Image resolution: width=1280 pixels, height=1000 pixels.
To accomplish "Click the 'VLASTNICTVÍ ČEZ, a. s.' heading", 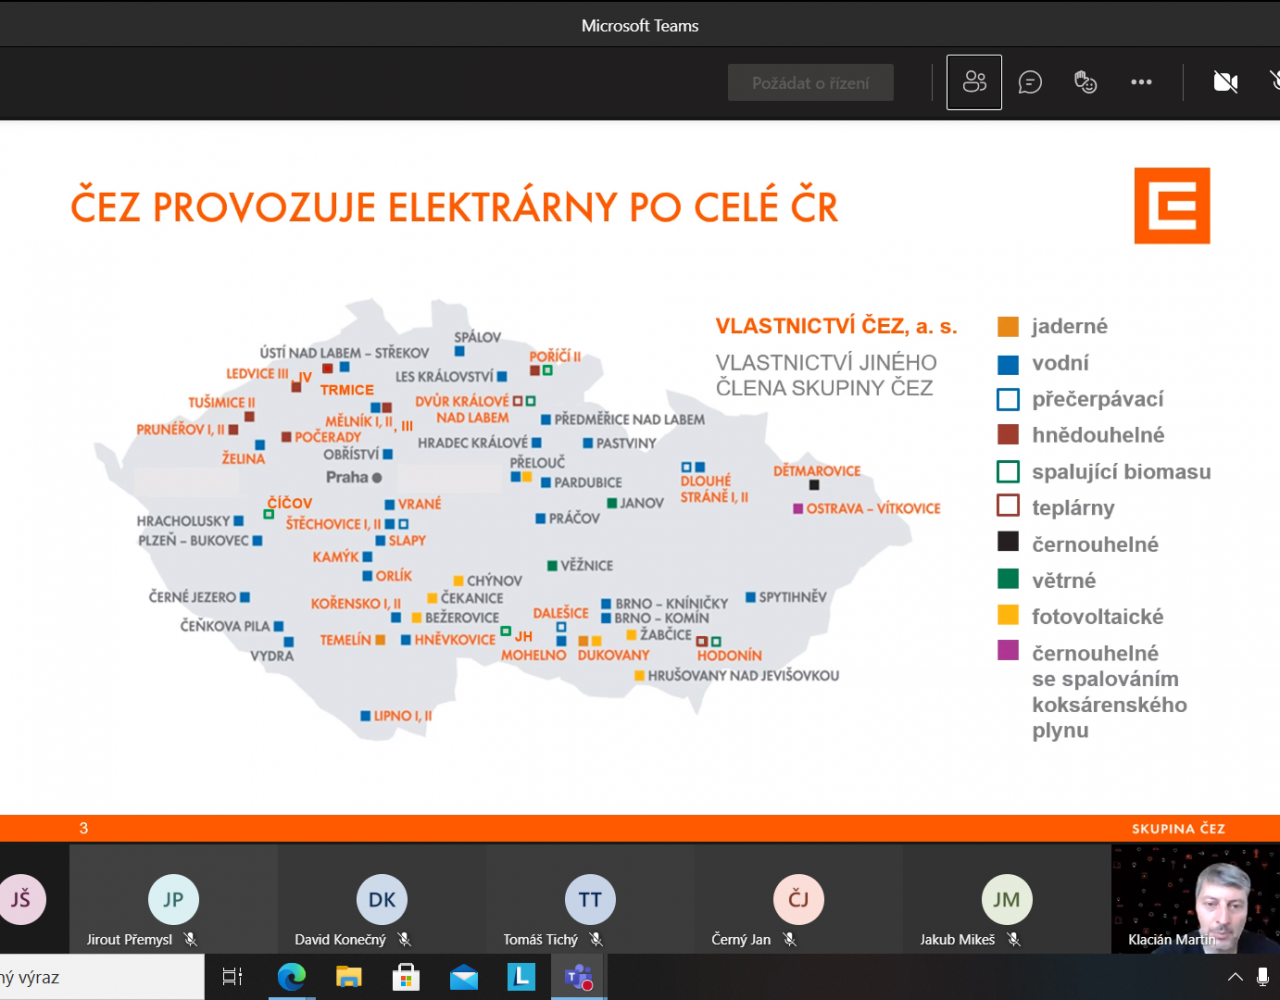I will coord(836,326).
